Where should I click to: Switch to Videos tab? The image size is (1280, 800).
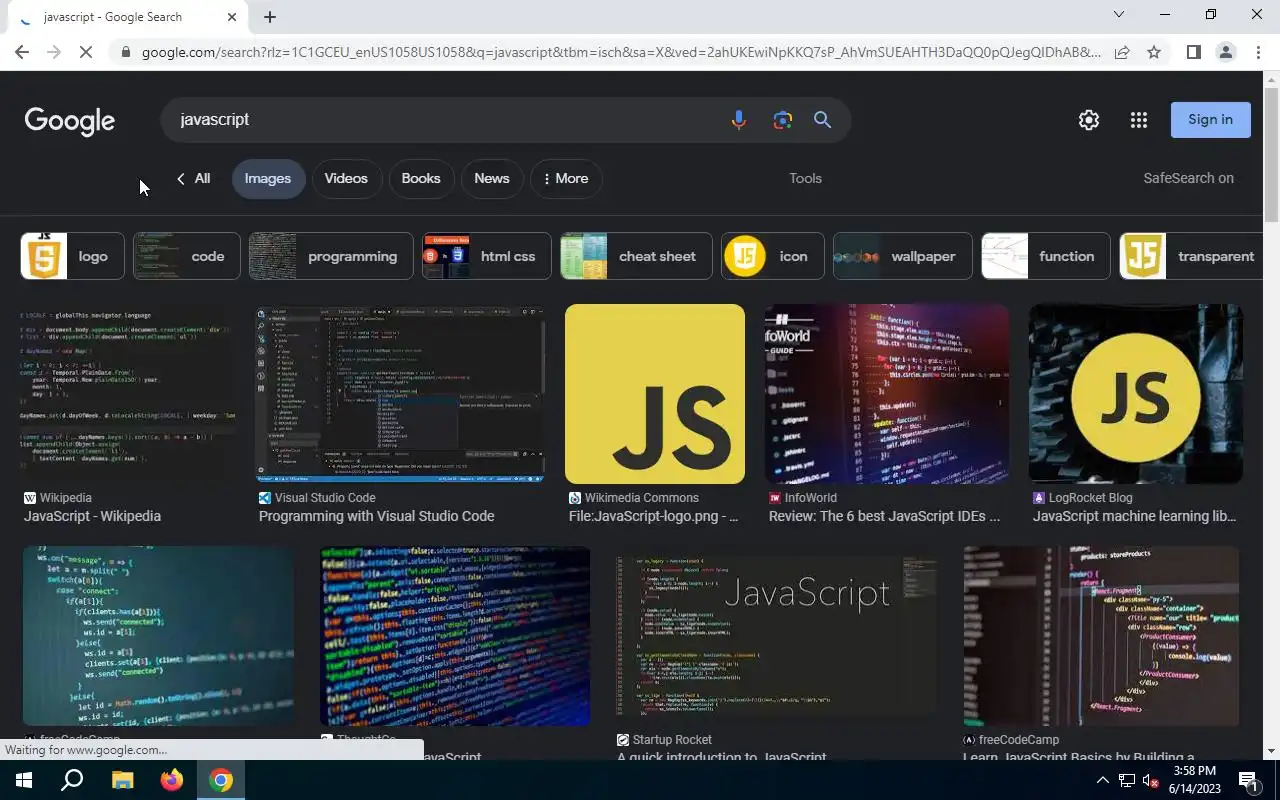click(346, 179)
